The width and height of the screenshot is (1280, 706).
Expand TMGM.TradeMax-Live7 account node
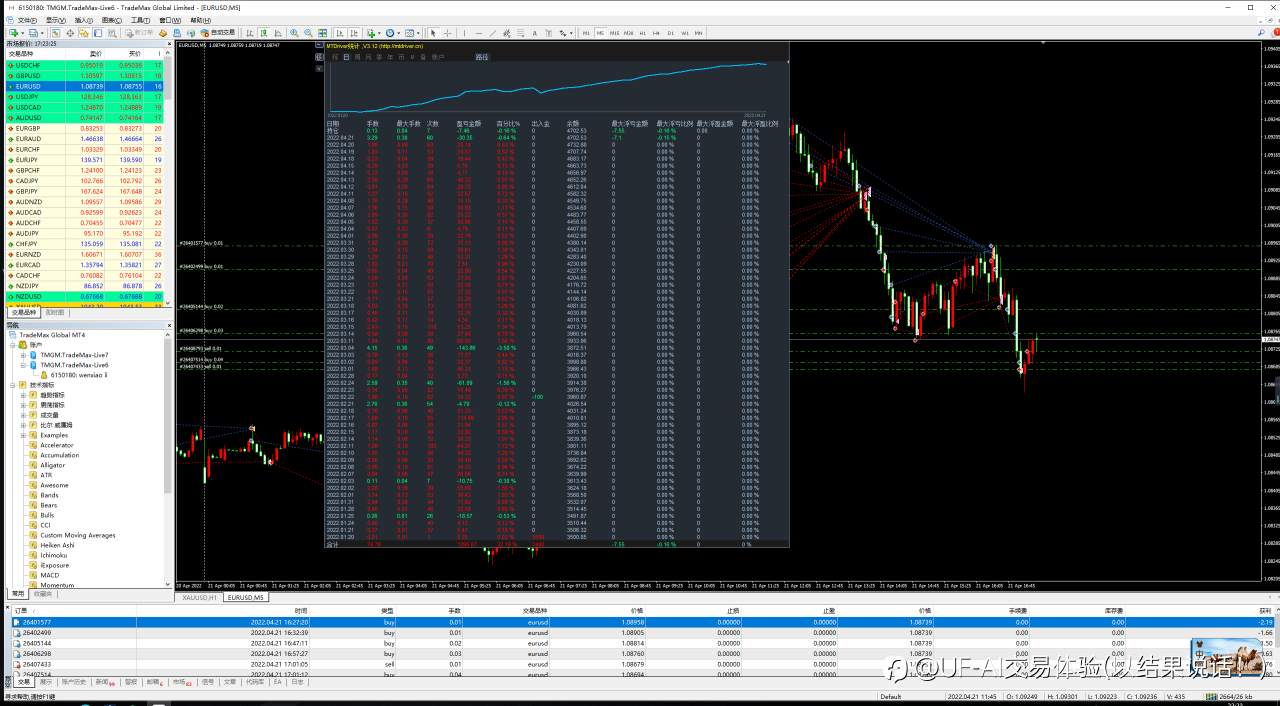(x=23, y=355)
